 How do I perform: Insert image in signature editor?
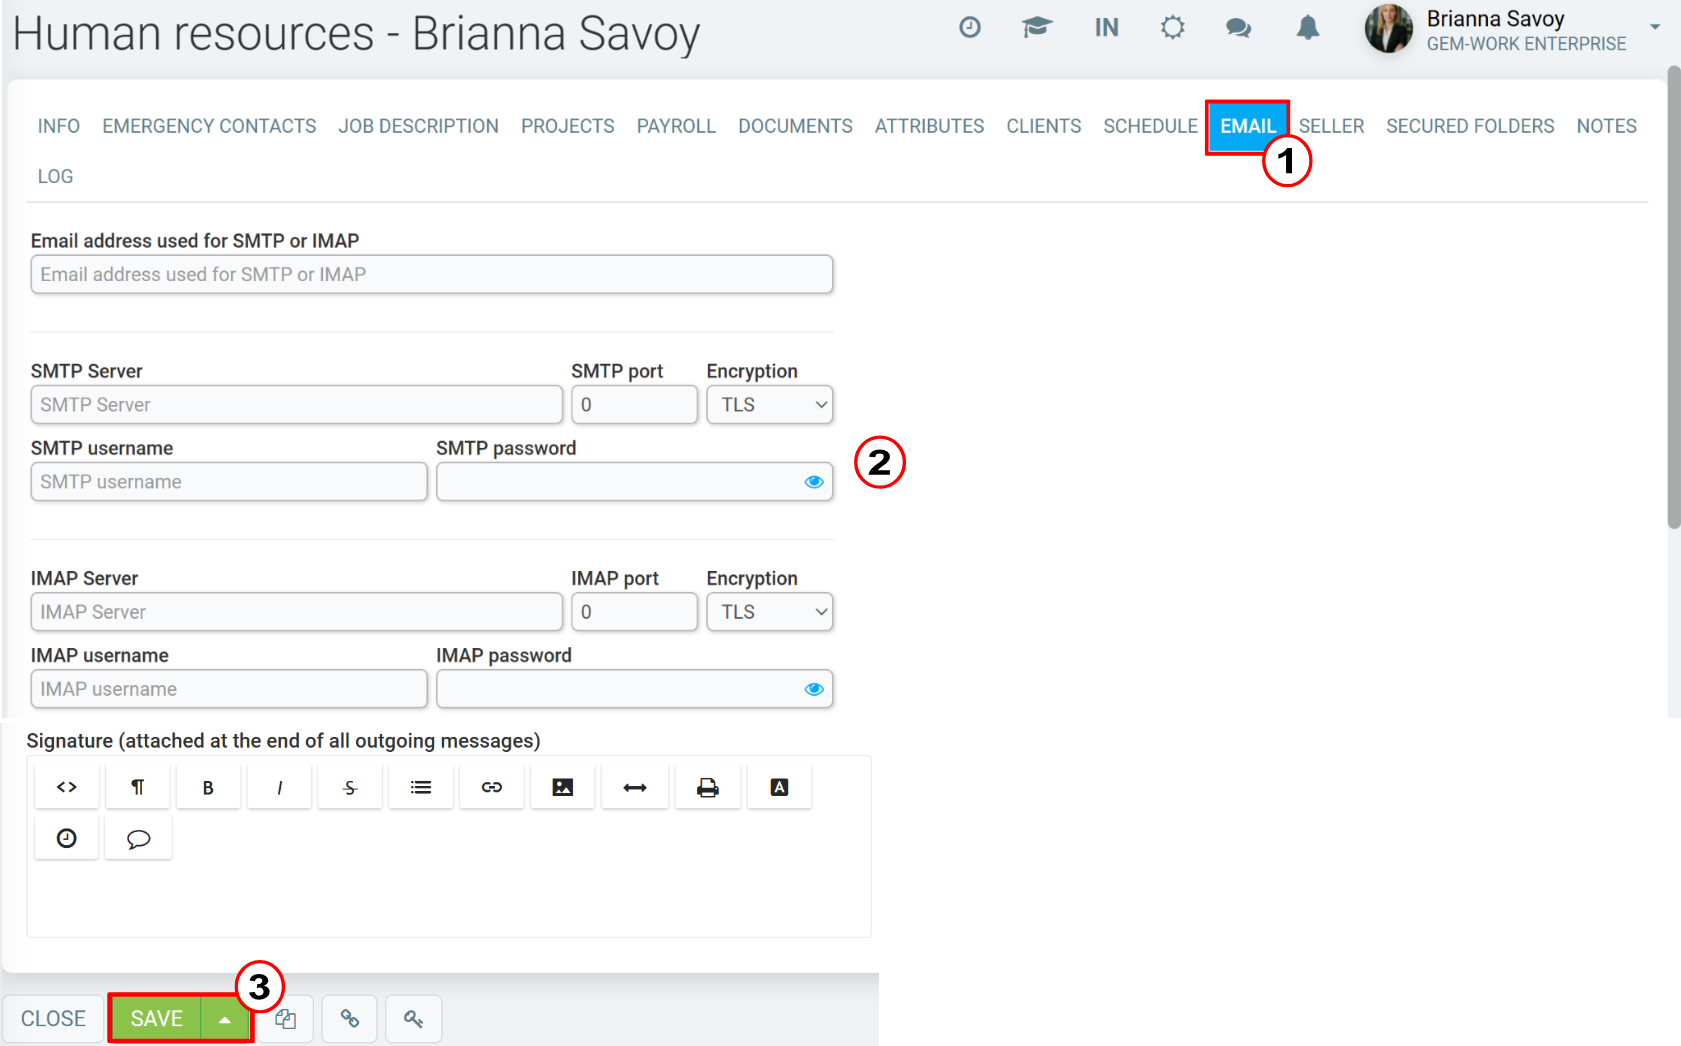(x=563, y=787)
